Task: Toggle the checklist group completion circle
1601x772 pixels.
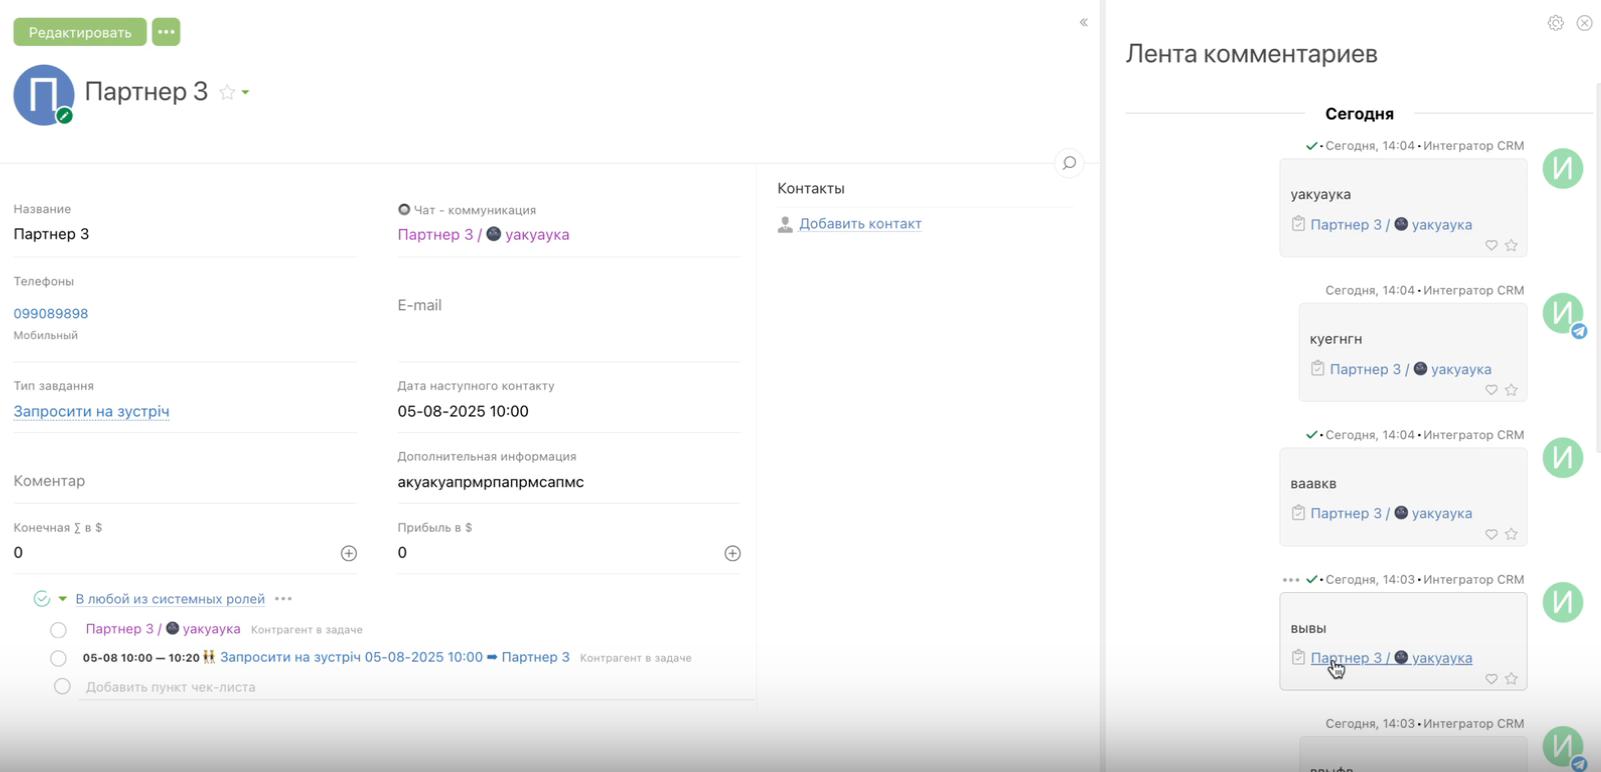Action: pos(41,599)
